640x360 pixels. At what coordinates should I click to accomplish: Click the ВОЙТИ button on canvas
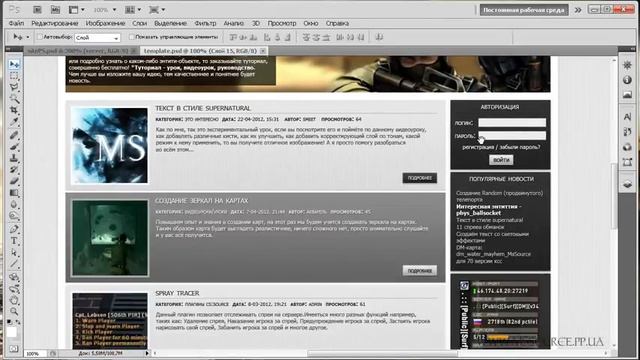point(501,160)
